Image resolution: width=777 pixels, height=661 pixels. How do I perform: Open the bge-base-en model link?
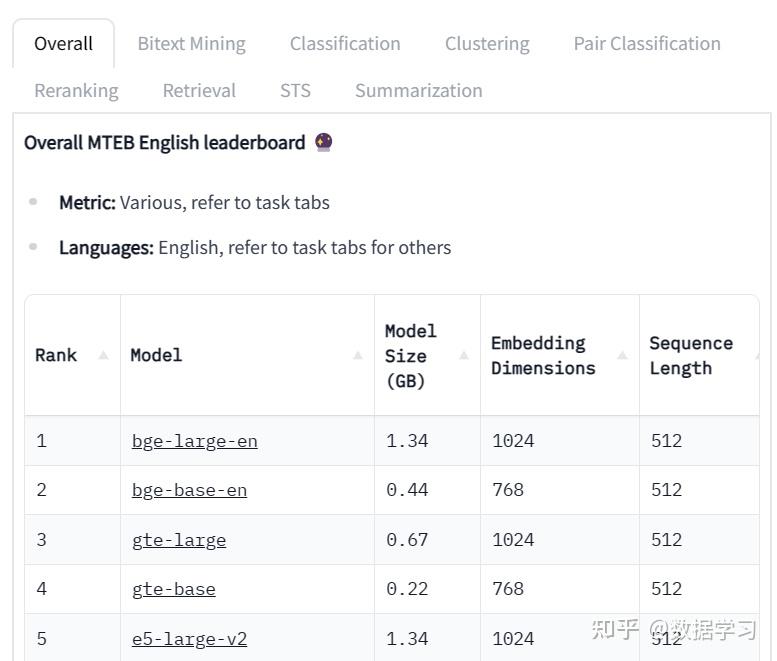(x=189, y=490)
